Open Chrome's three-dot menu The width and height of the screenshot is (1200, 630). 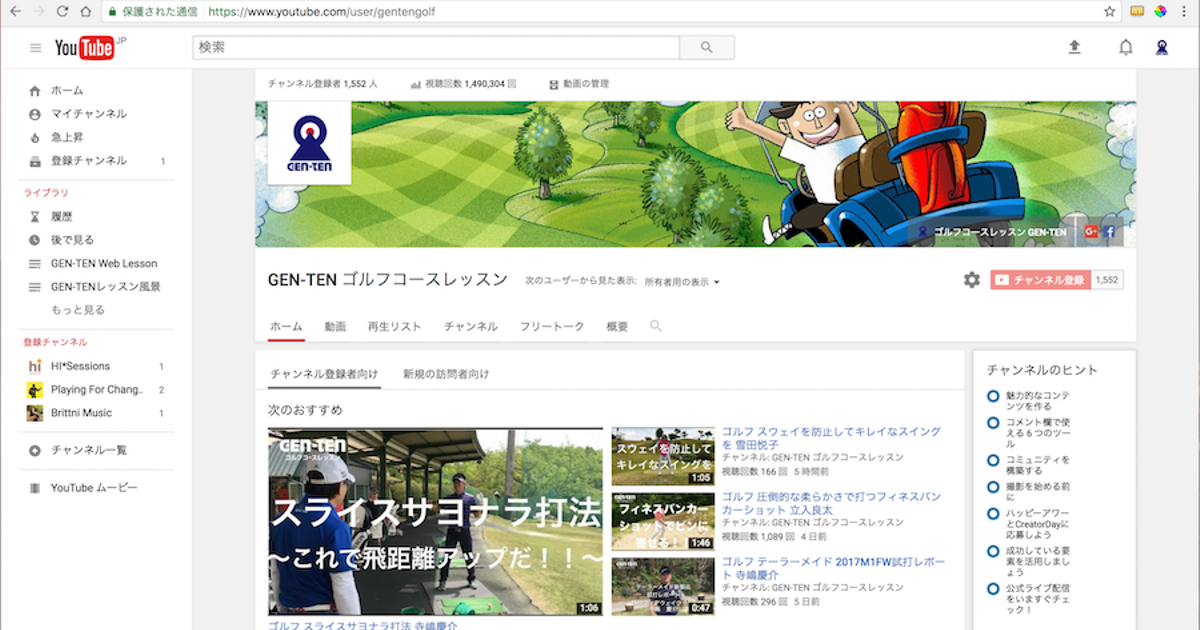pos(1184,12)
